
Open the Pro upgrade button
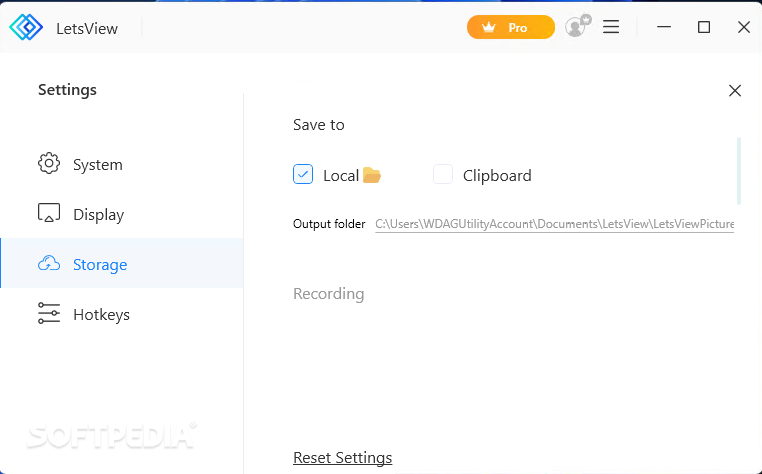[x=510, y=27]
